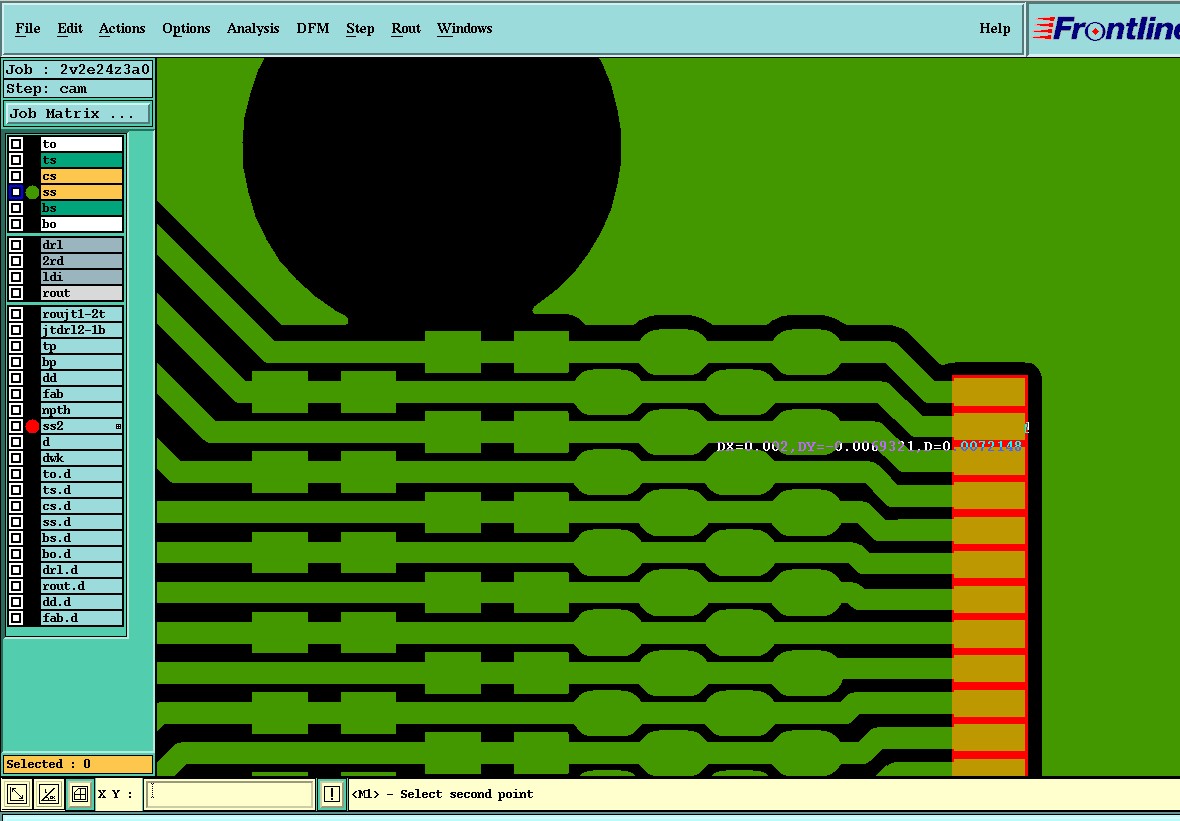Click the exclamation mark icon
This screenshot has height=821, width=1180.
click(331, 794)
